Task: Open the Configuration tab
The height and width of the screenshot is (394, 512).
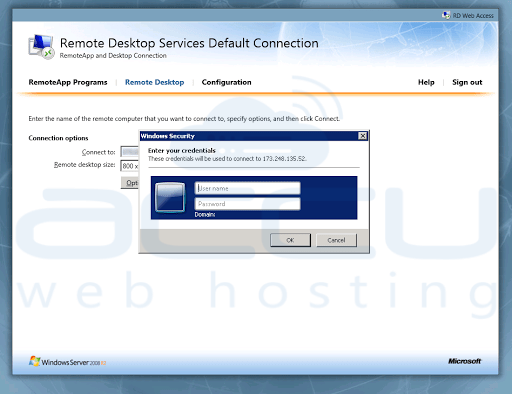Action: tap(226, 82)
